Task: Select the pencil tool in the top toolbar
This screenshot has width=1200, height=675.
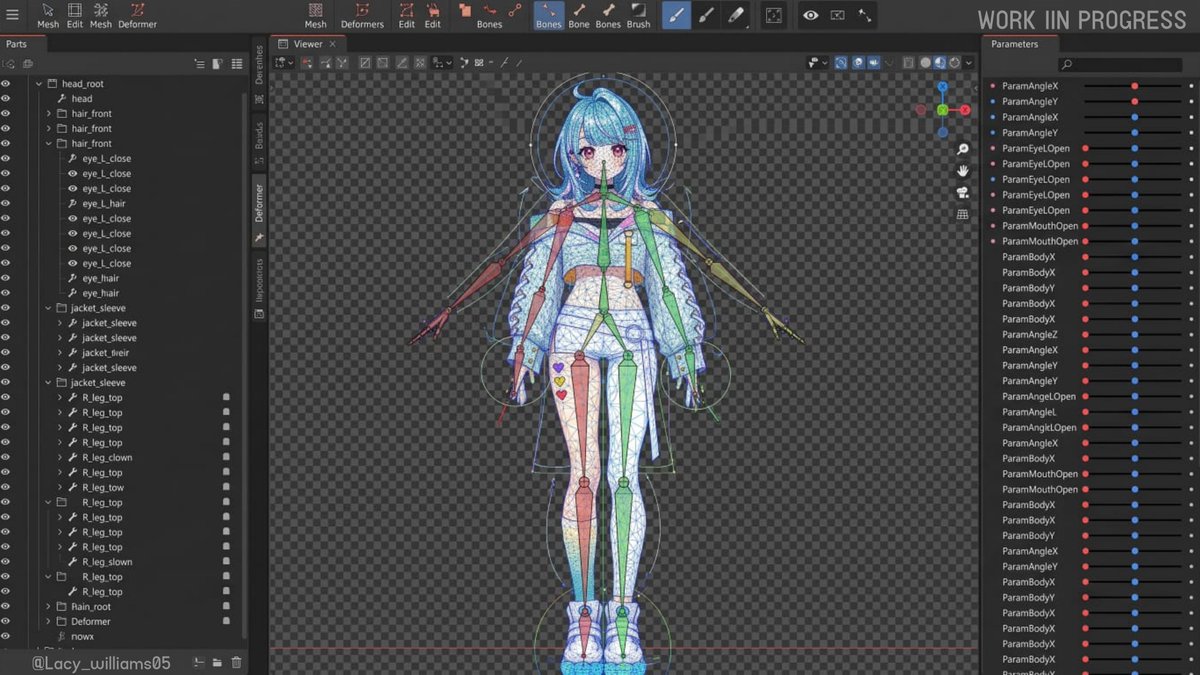Action: coord(736,15)
